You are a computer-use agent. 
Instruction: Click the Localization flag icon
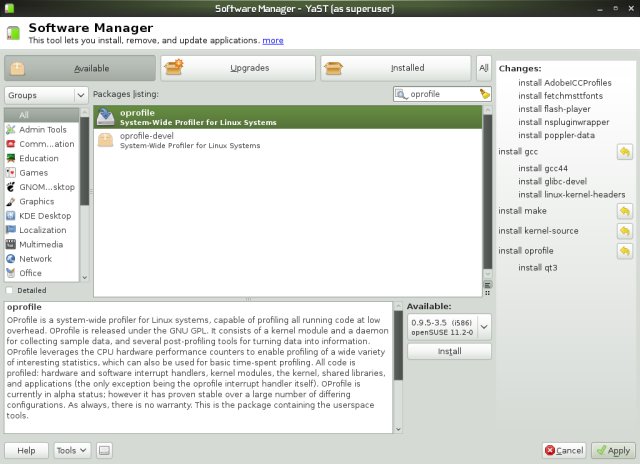[11, 230]
